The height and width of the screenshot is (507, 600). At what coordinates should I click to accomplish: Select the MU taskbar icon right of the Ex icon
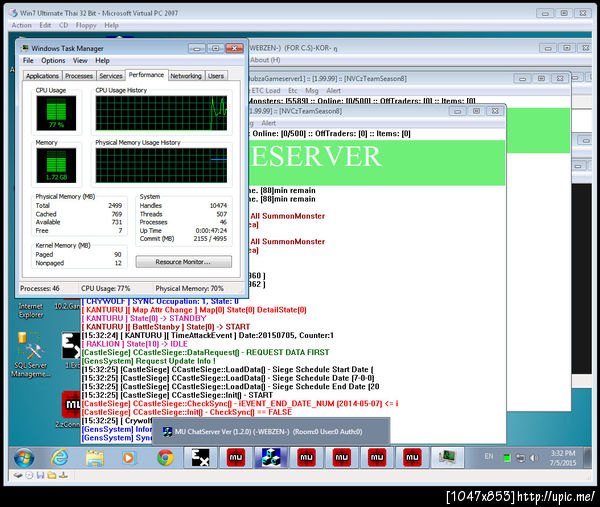point(236,458)
